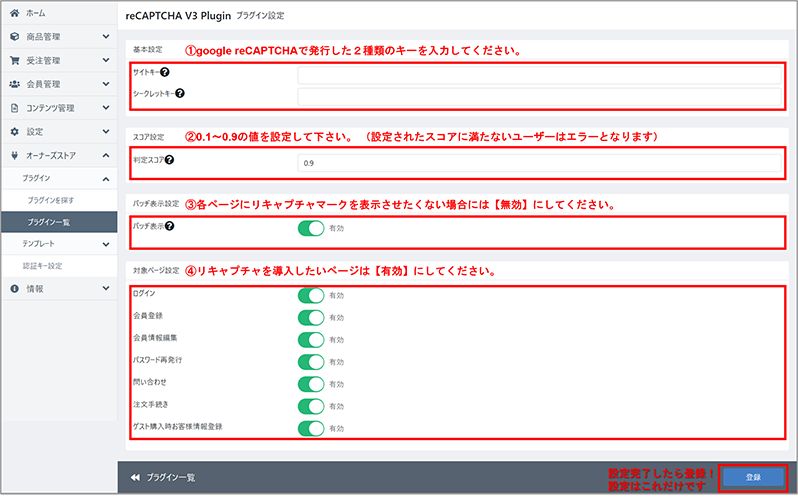Toggle the パスワード再発行 page switch
The image size is (798, 500).
(x=311, y=362)
